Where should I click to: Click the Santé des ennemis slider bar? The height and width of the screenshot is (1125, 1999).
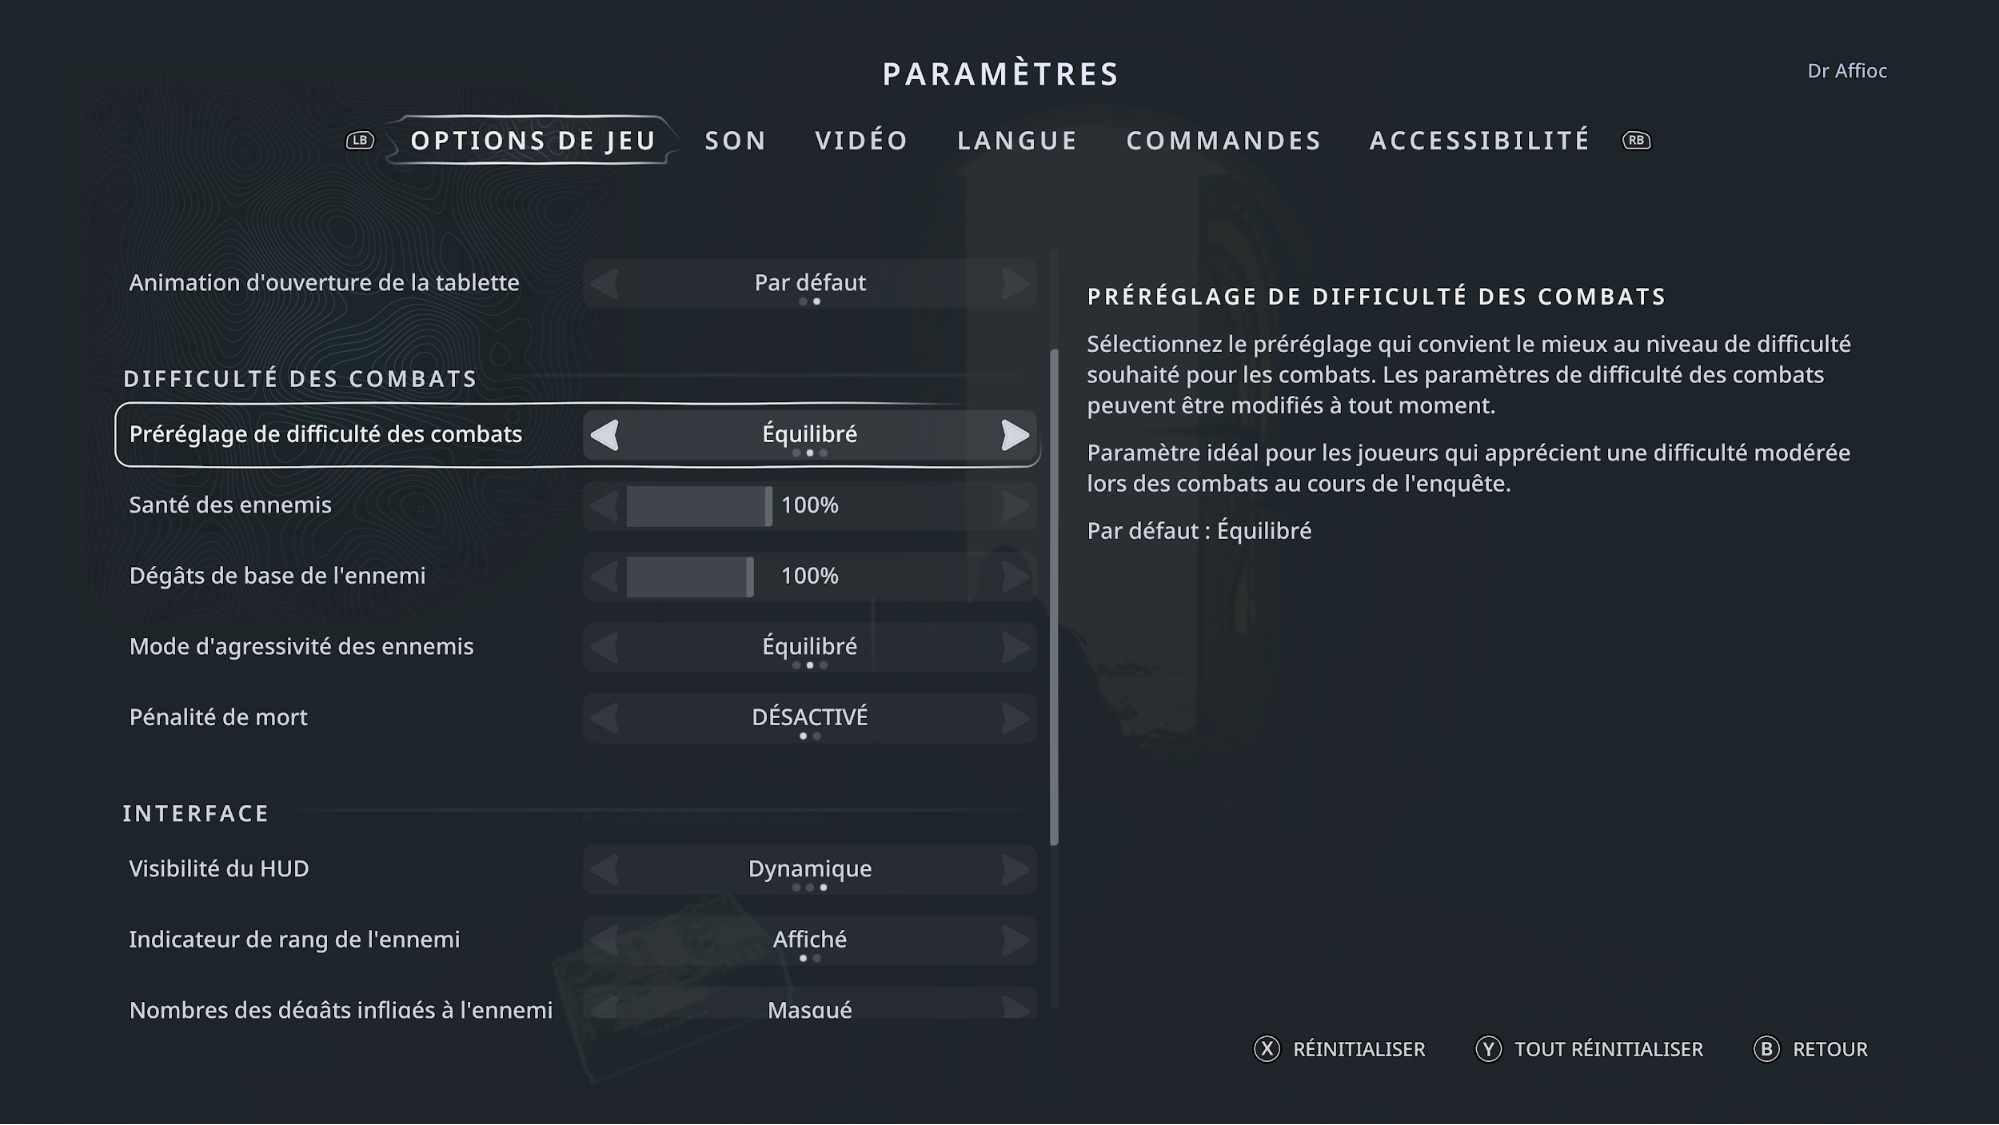tap(699, 506)
